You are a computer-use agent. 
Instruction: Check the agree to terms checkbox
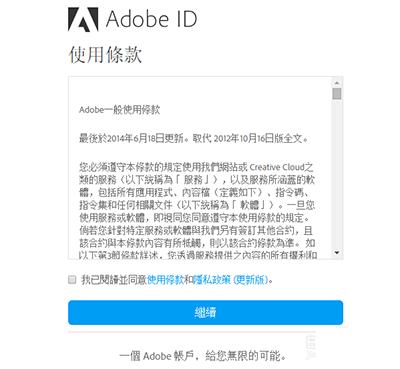72,279
